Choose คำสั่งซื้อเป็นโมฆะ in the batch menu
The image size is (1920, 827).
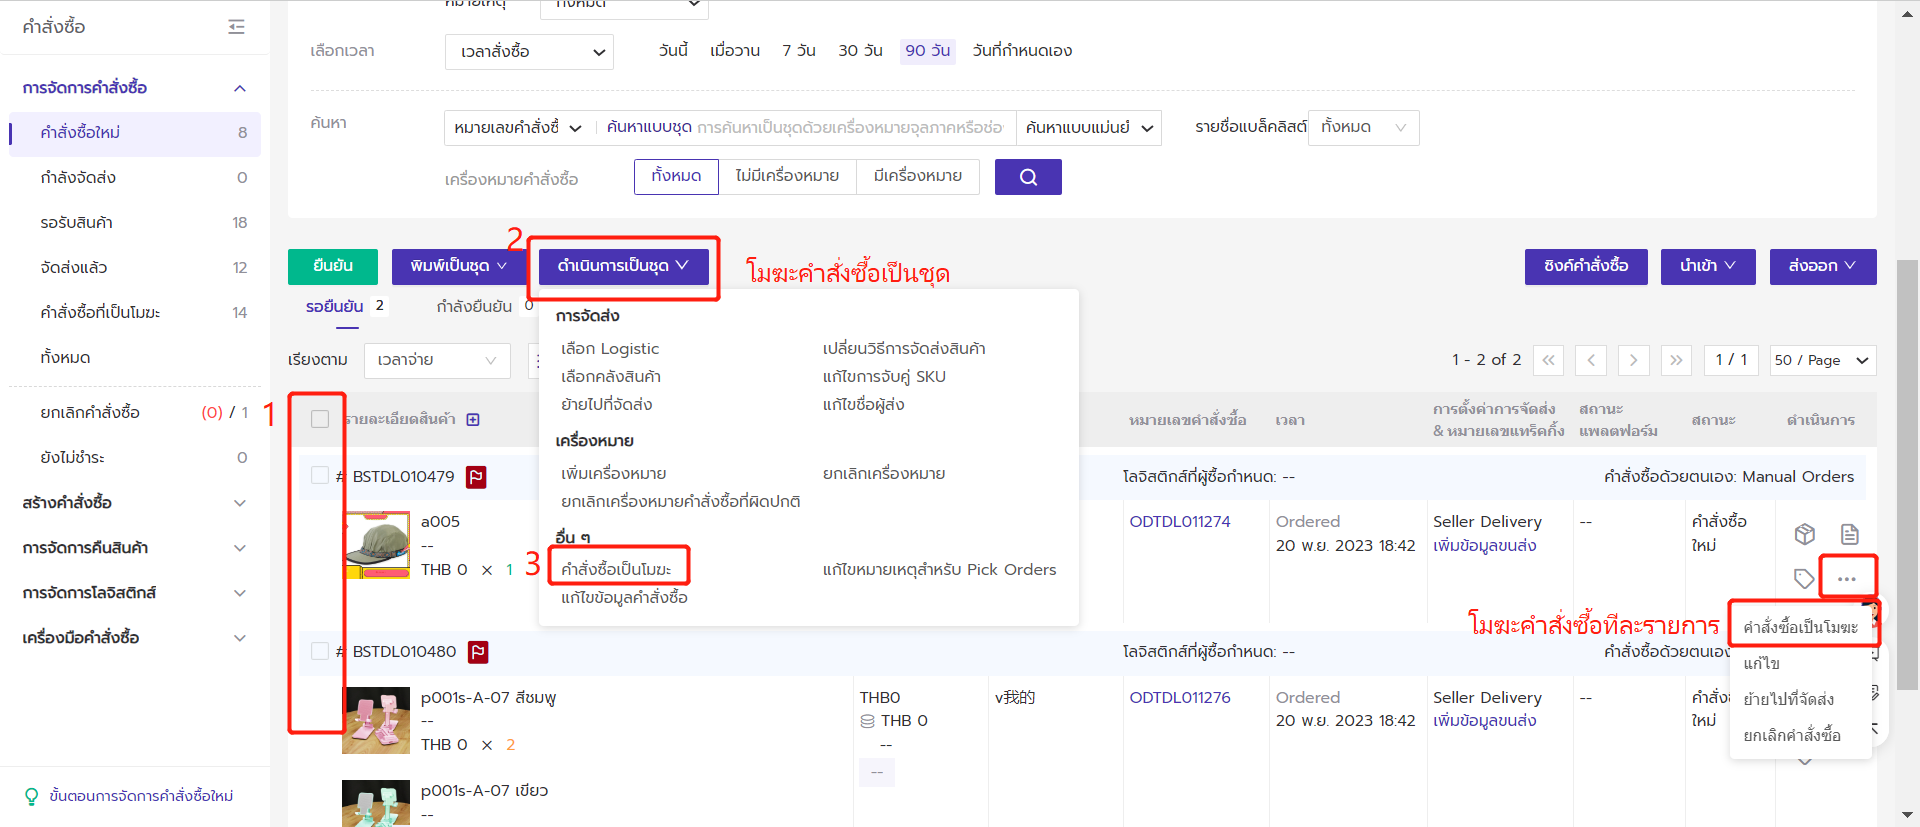(x=616, y=569)
